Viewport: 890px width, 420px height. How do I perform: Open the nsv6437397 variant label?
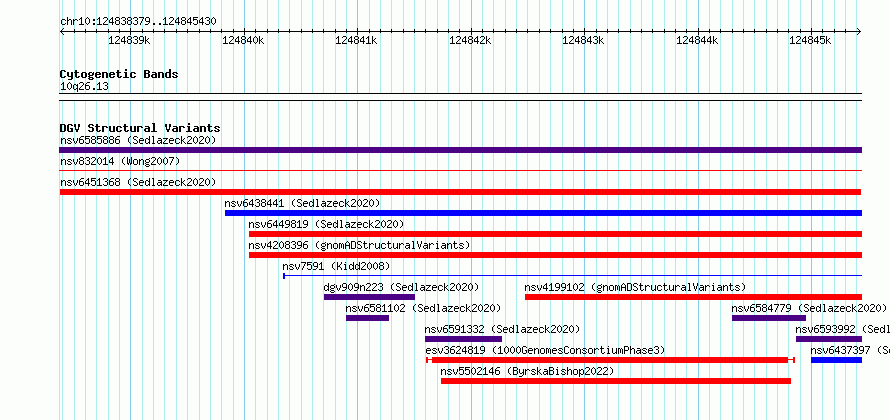point(850,350)
